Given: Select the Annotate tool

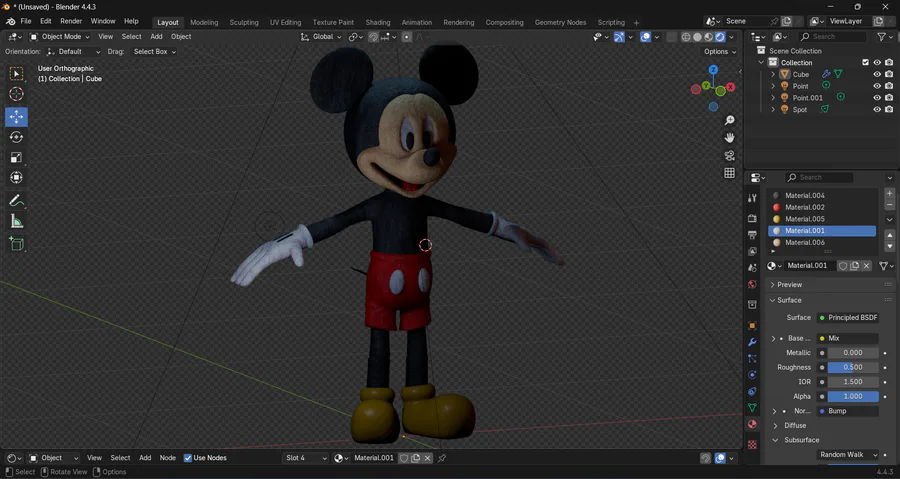Looking at the screenshot, I should click(16, 201).
